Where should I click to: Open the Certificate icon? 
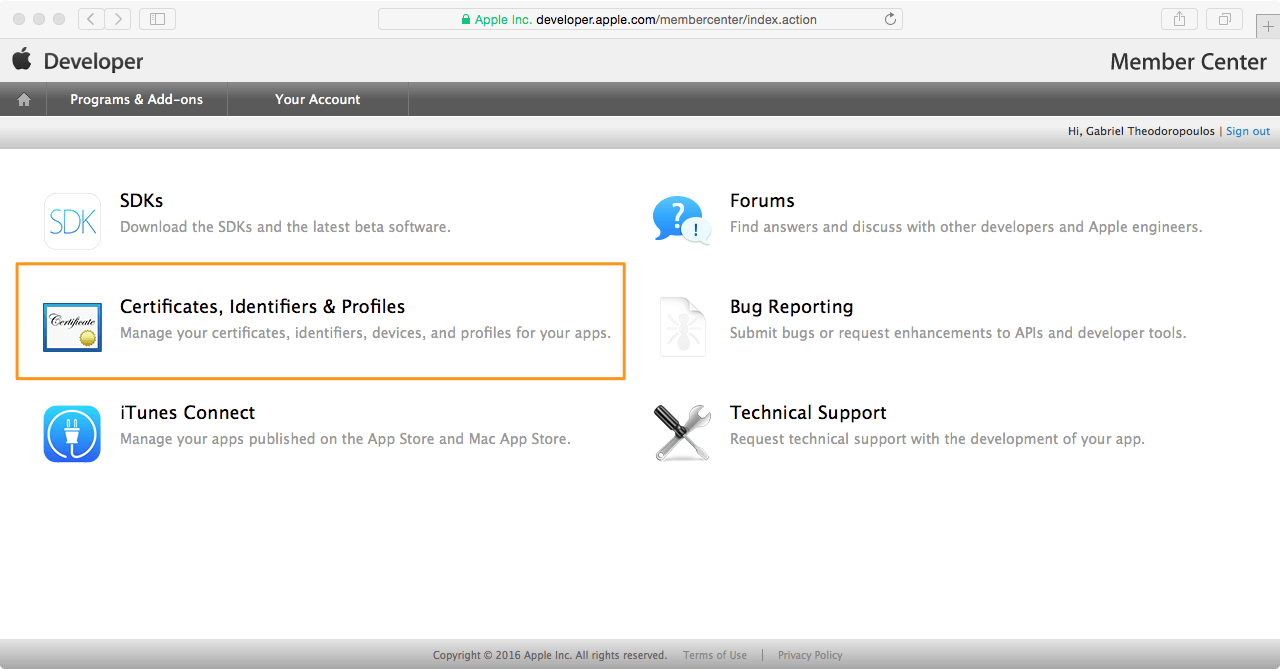point(72,327)
